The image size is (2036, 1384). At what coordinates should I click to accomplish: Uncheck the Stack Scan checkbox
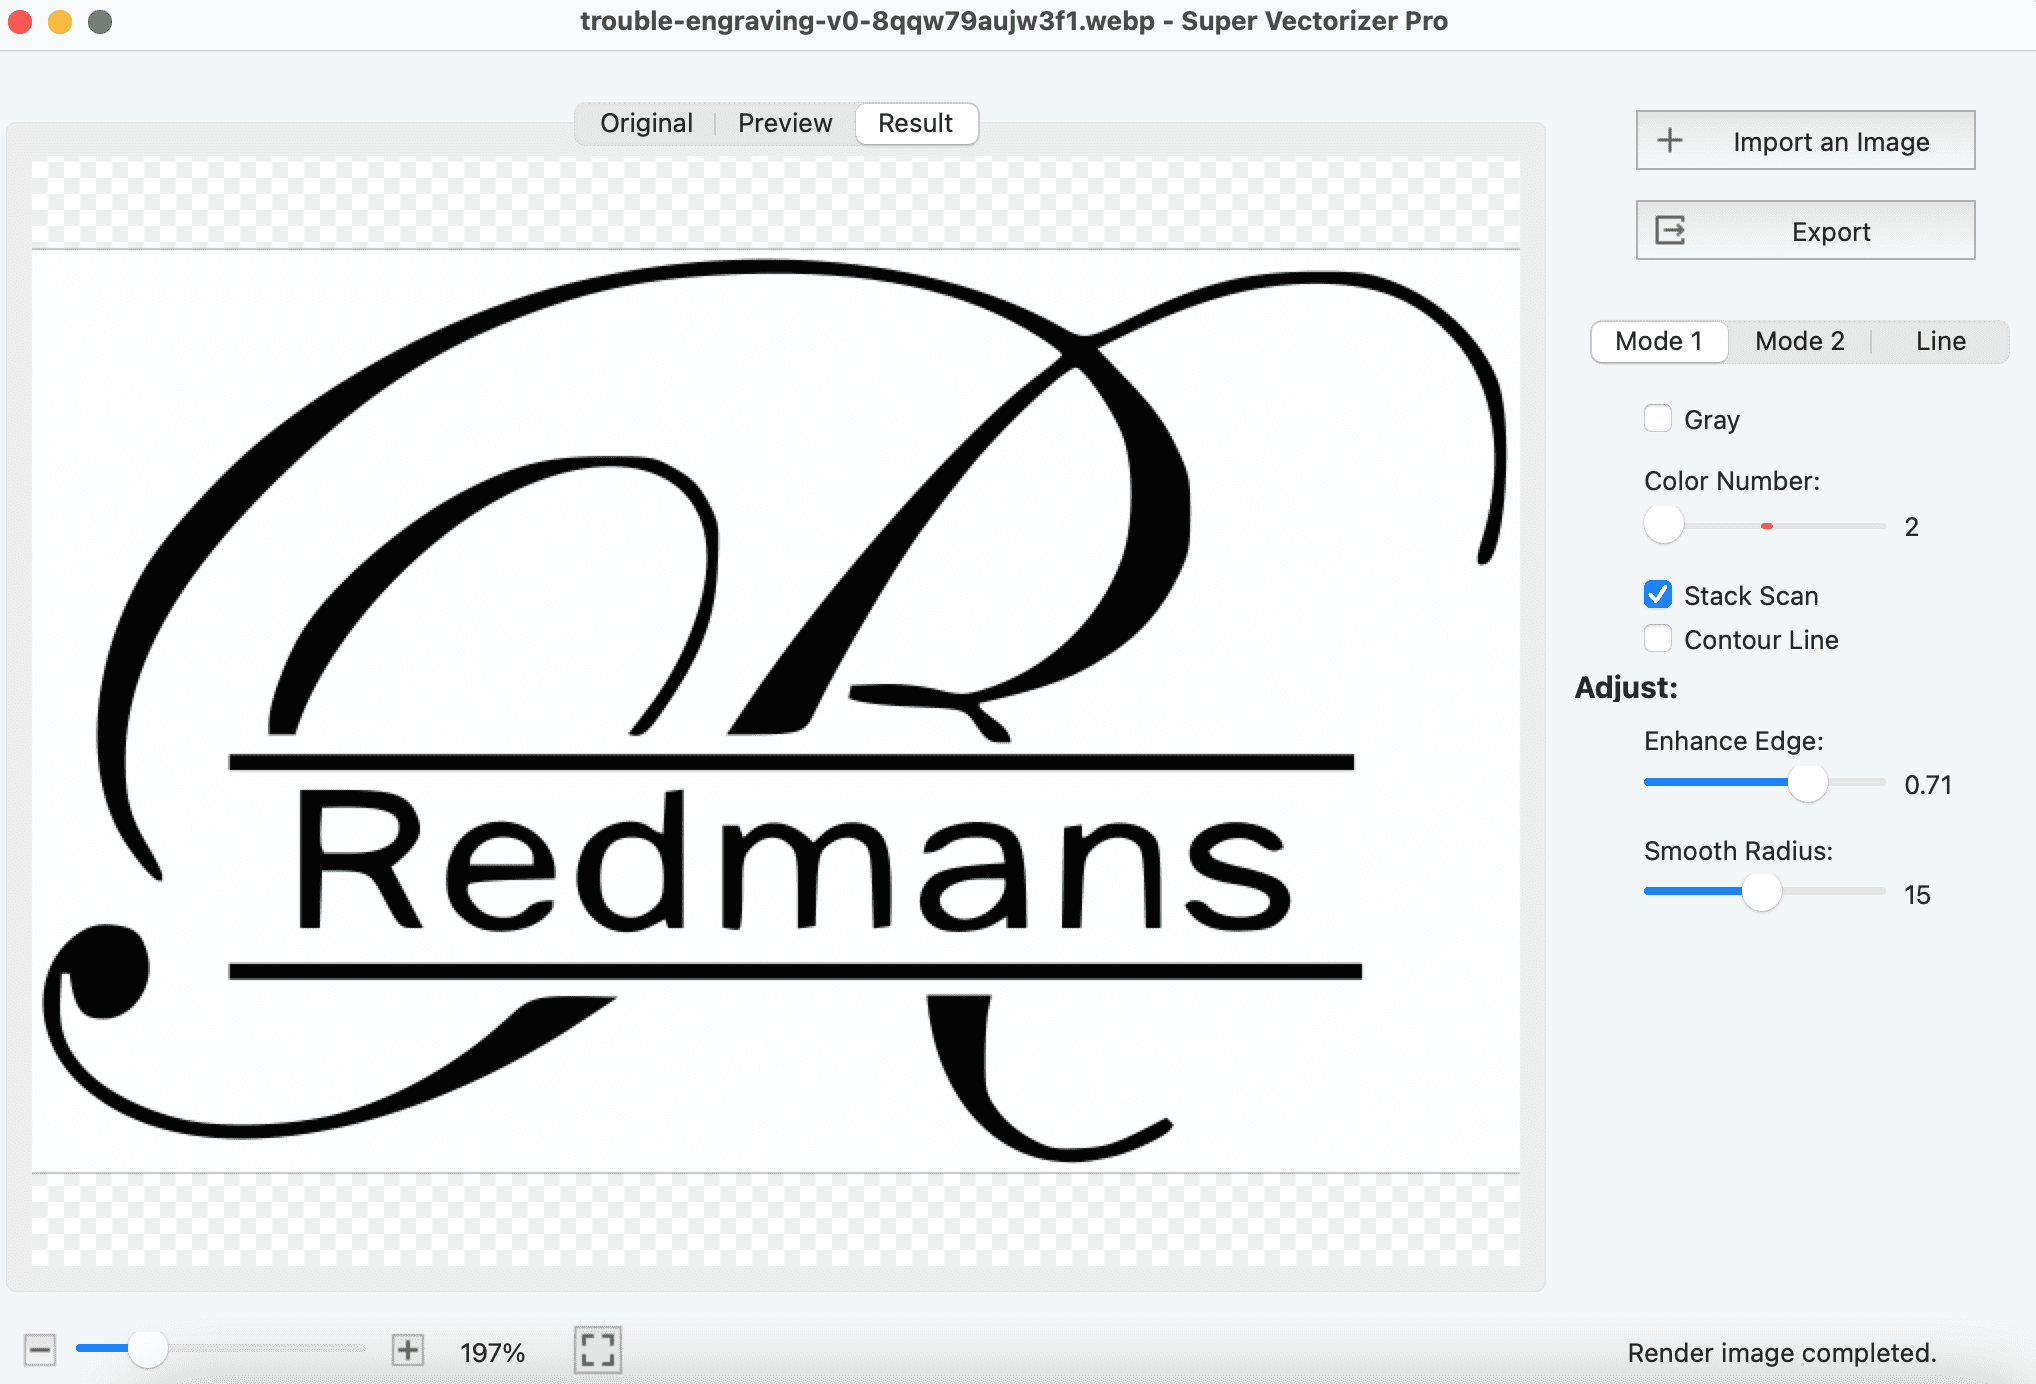click(x=1658, y=594)
